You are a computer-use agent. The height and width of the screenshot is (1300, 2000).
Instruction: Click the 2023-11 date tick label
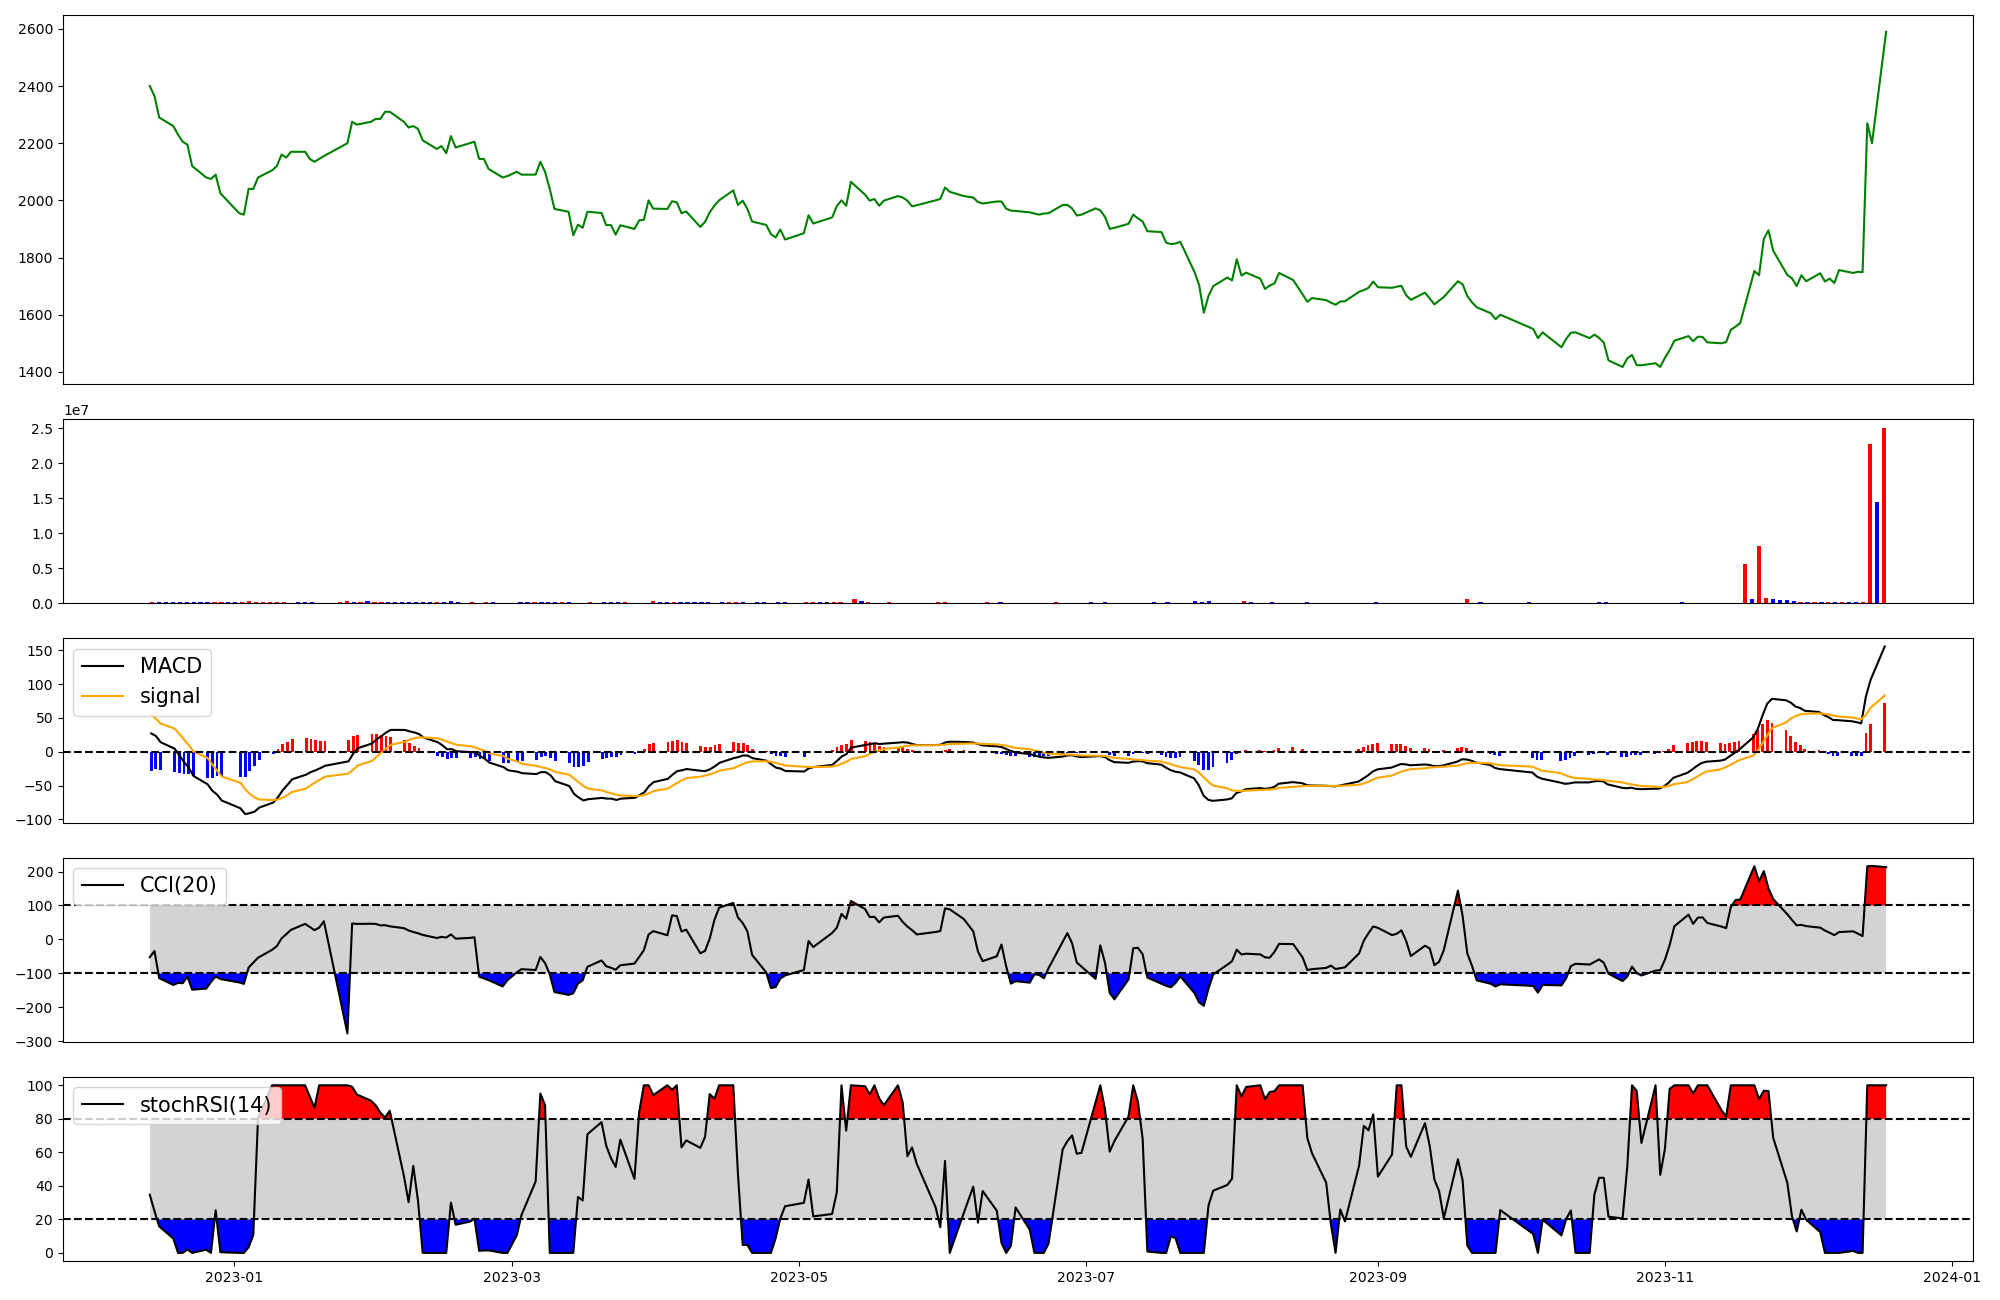(x=1666, y=1276)
